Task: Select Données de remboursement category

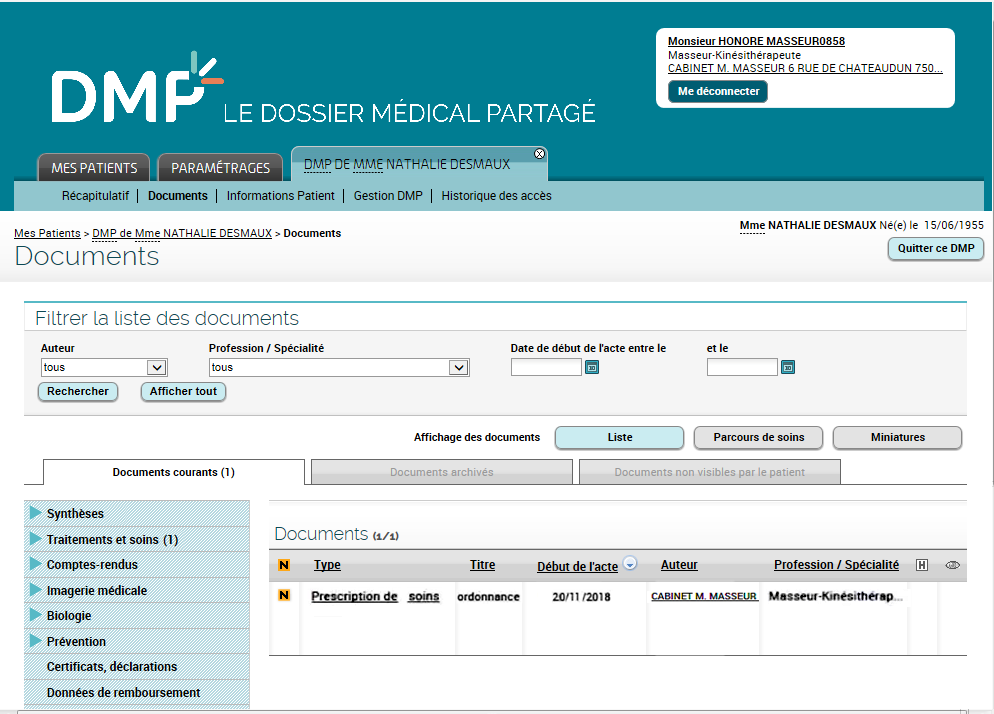Action: tap(123, 692)
